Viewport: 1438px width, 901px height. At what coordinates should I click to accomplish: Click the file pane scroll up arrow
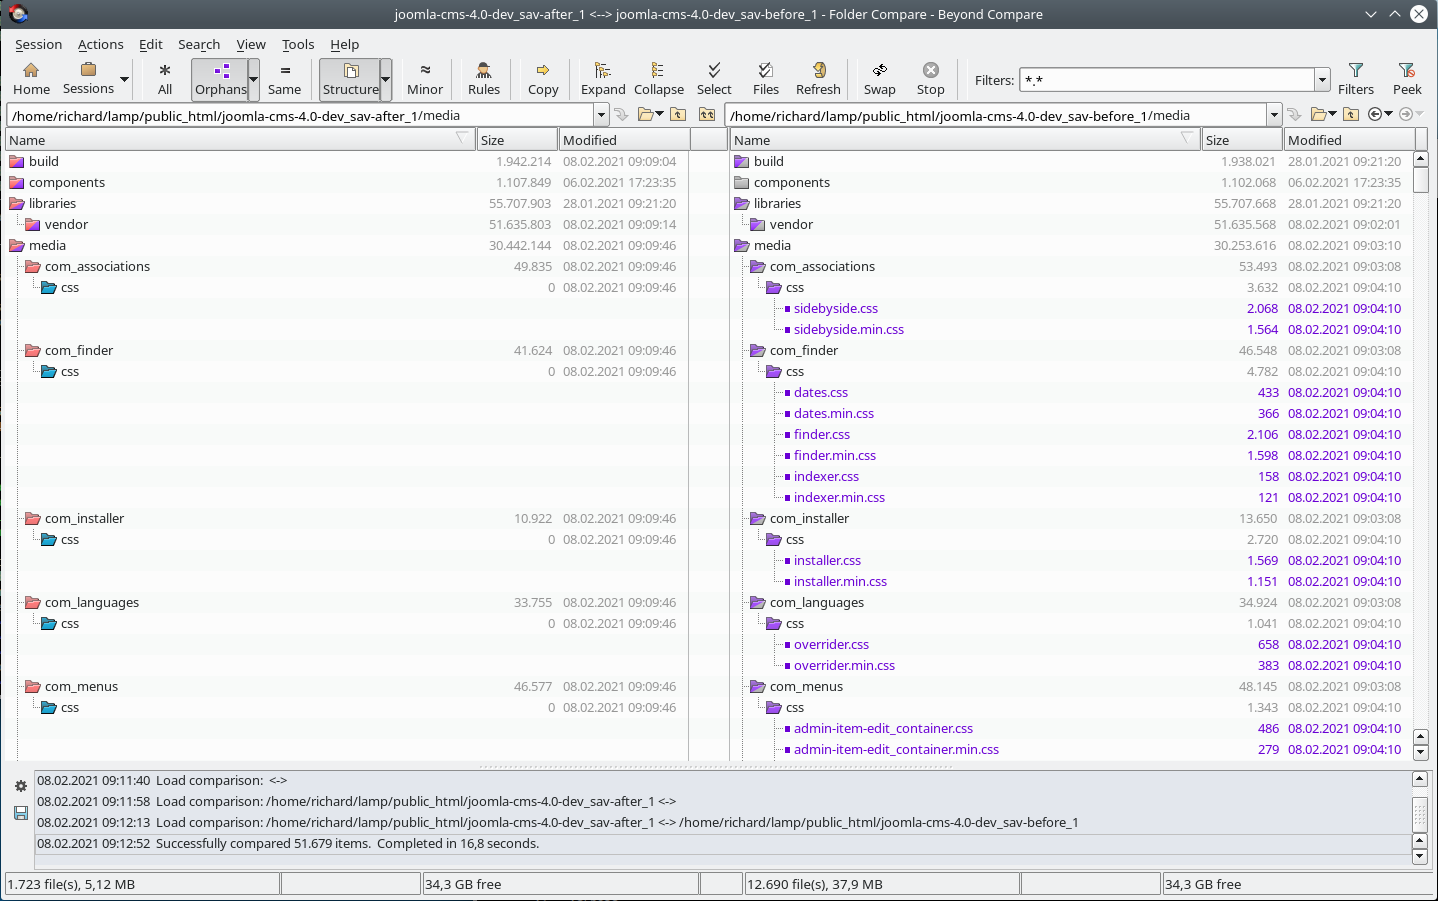(x=1421, y=160)
